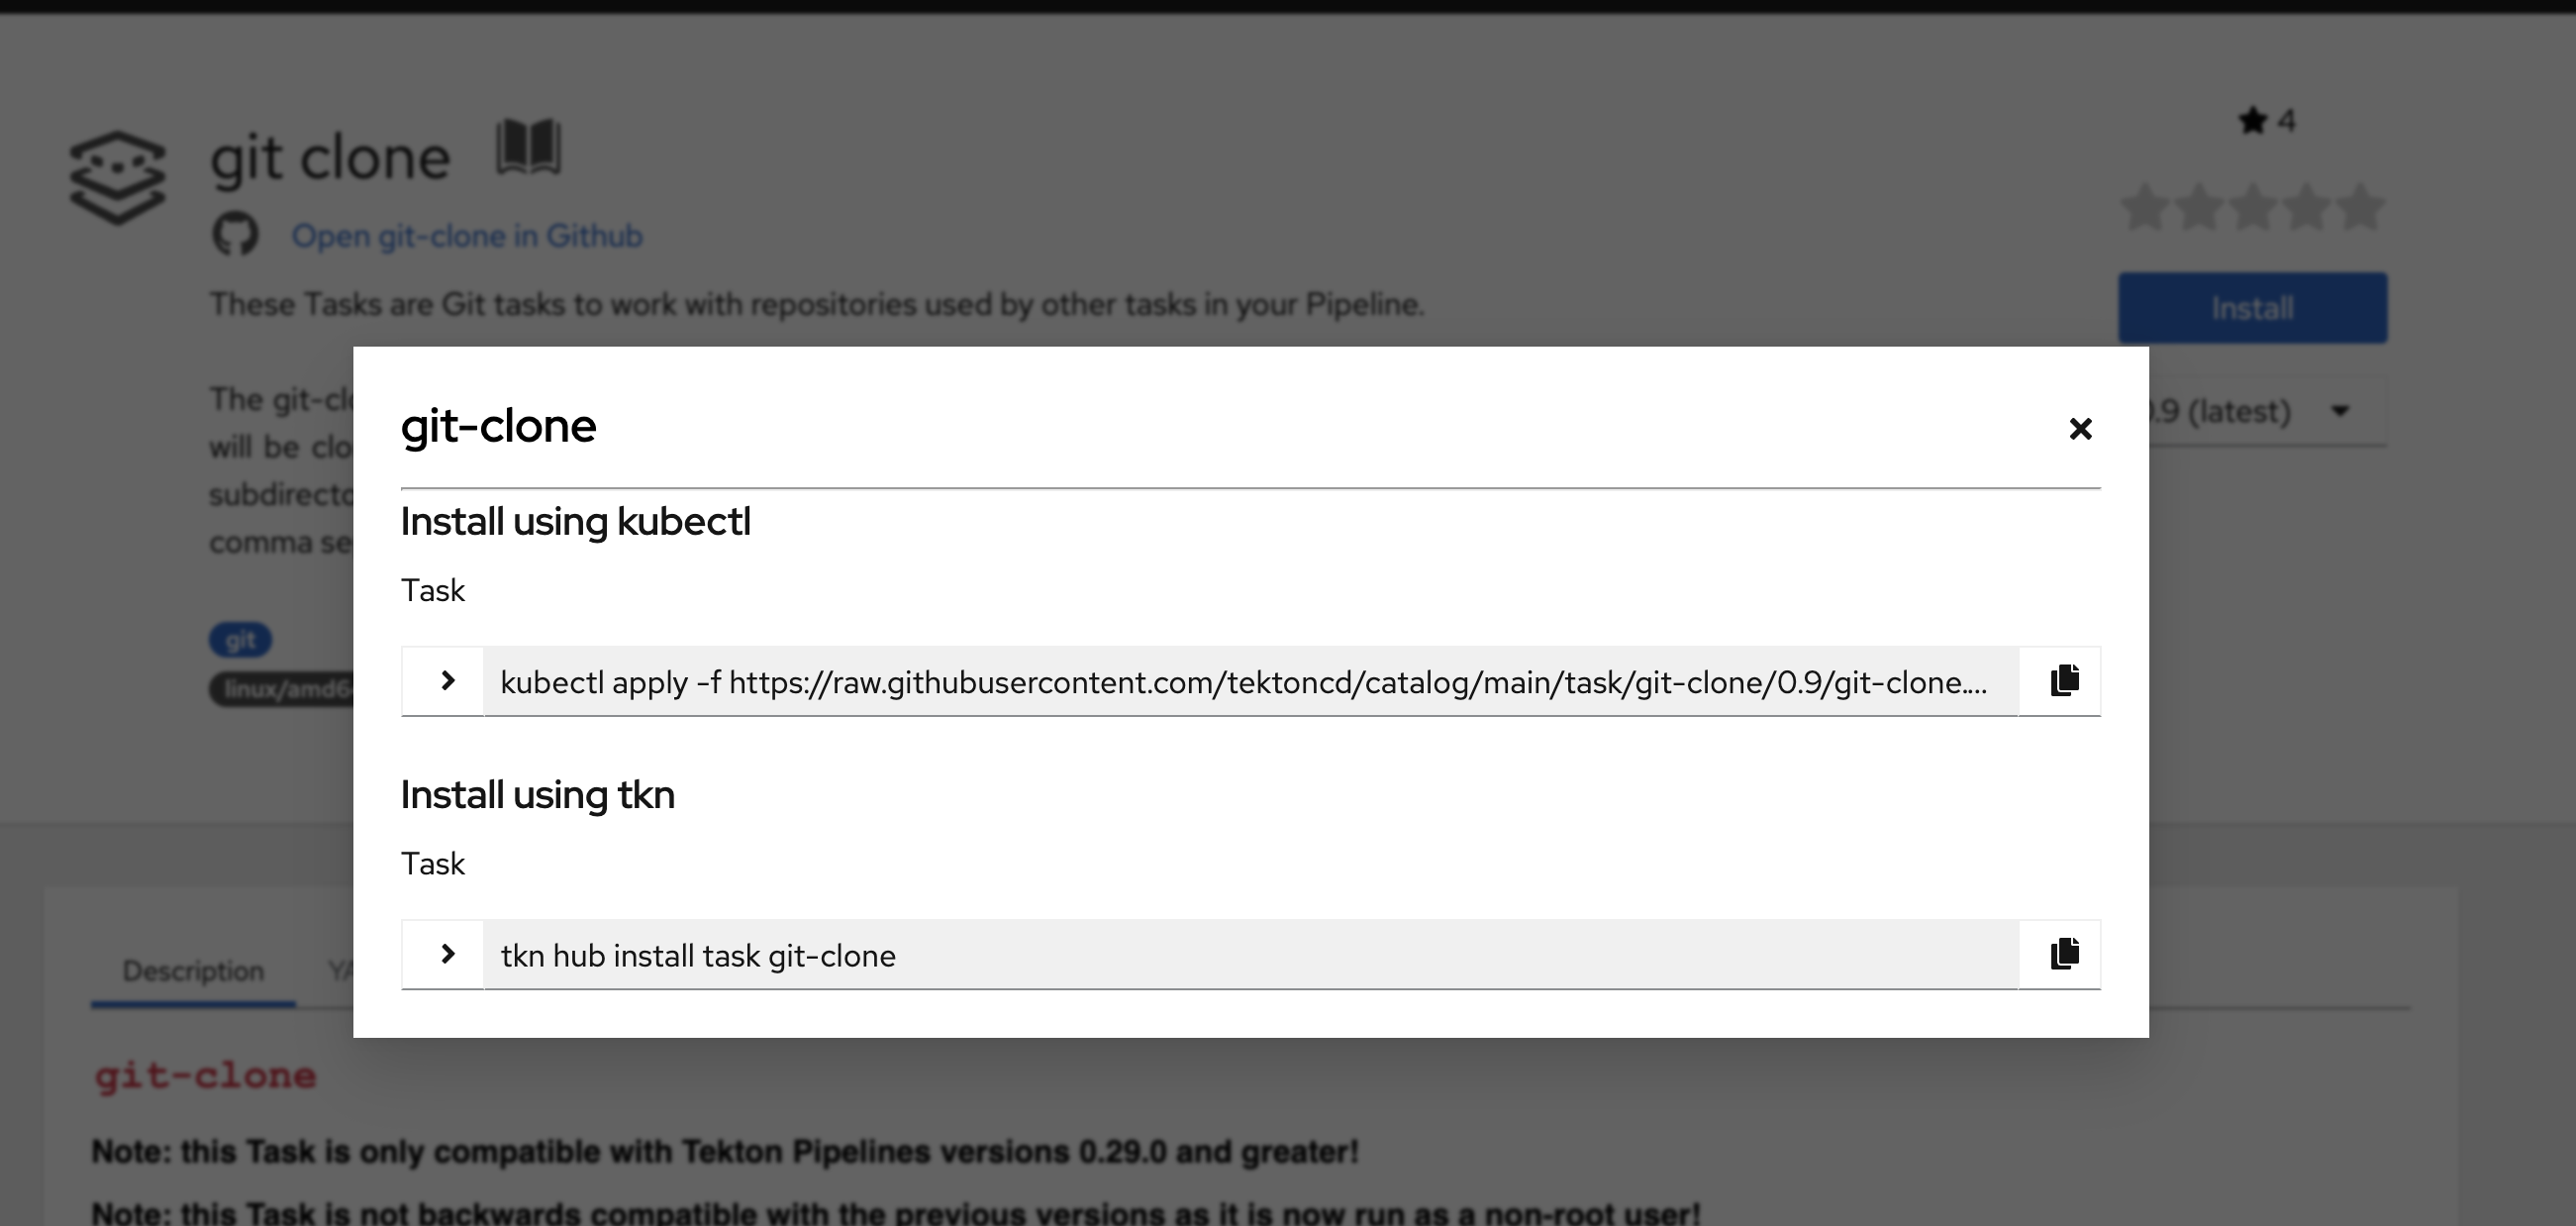The width and height of the screenshot is (2576, 1226).
Task: Rate with the fifth star
Action: pyautogui.click(x=2361, y=208)
